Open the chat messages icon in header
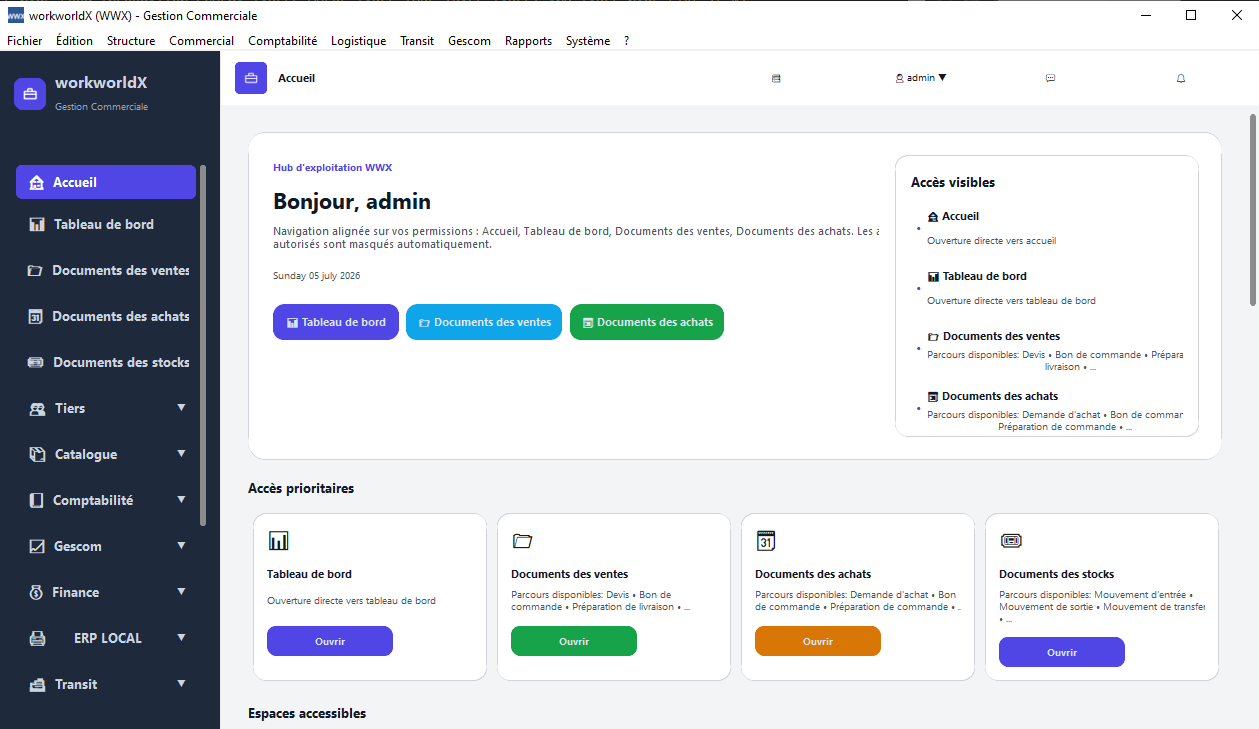 1051,78
